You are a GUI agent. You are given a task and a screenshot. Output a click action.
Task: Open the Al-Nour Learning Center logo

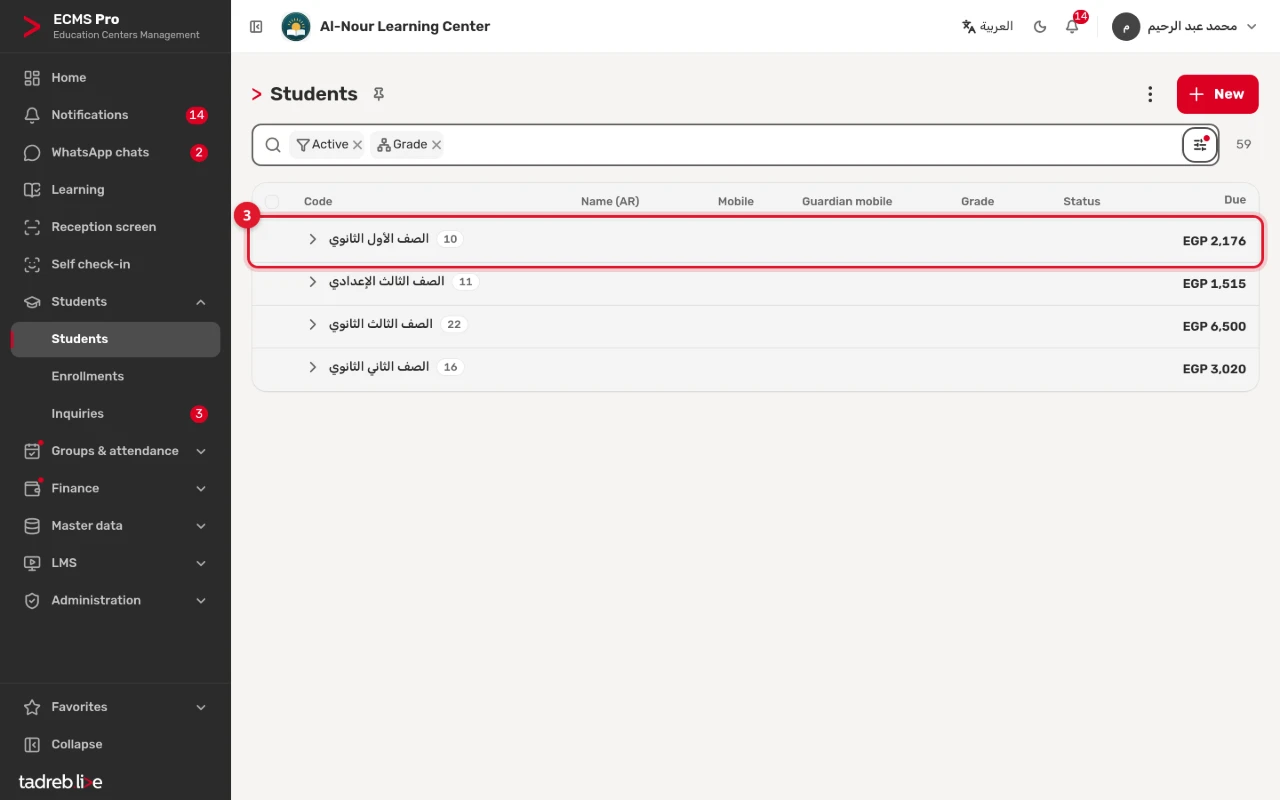296,27
